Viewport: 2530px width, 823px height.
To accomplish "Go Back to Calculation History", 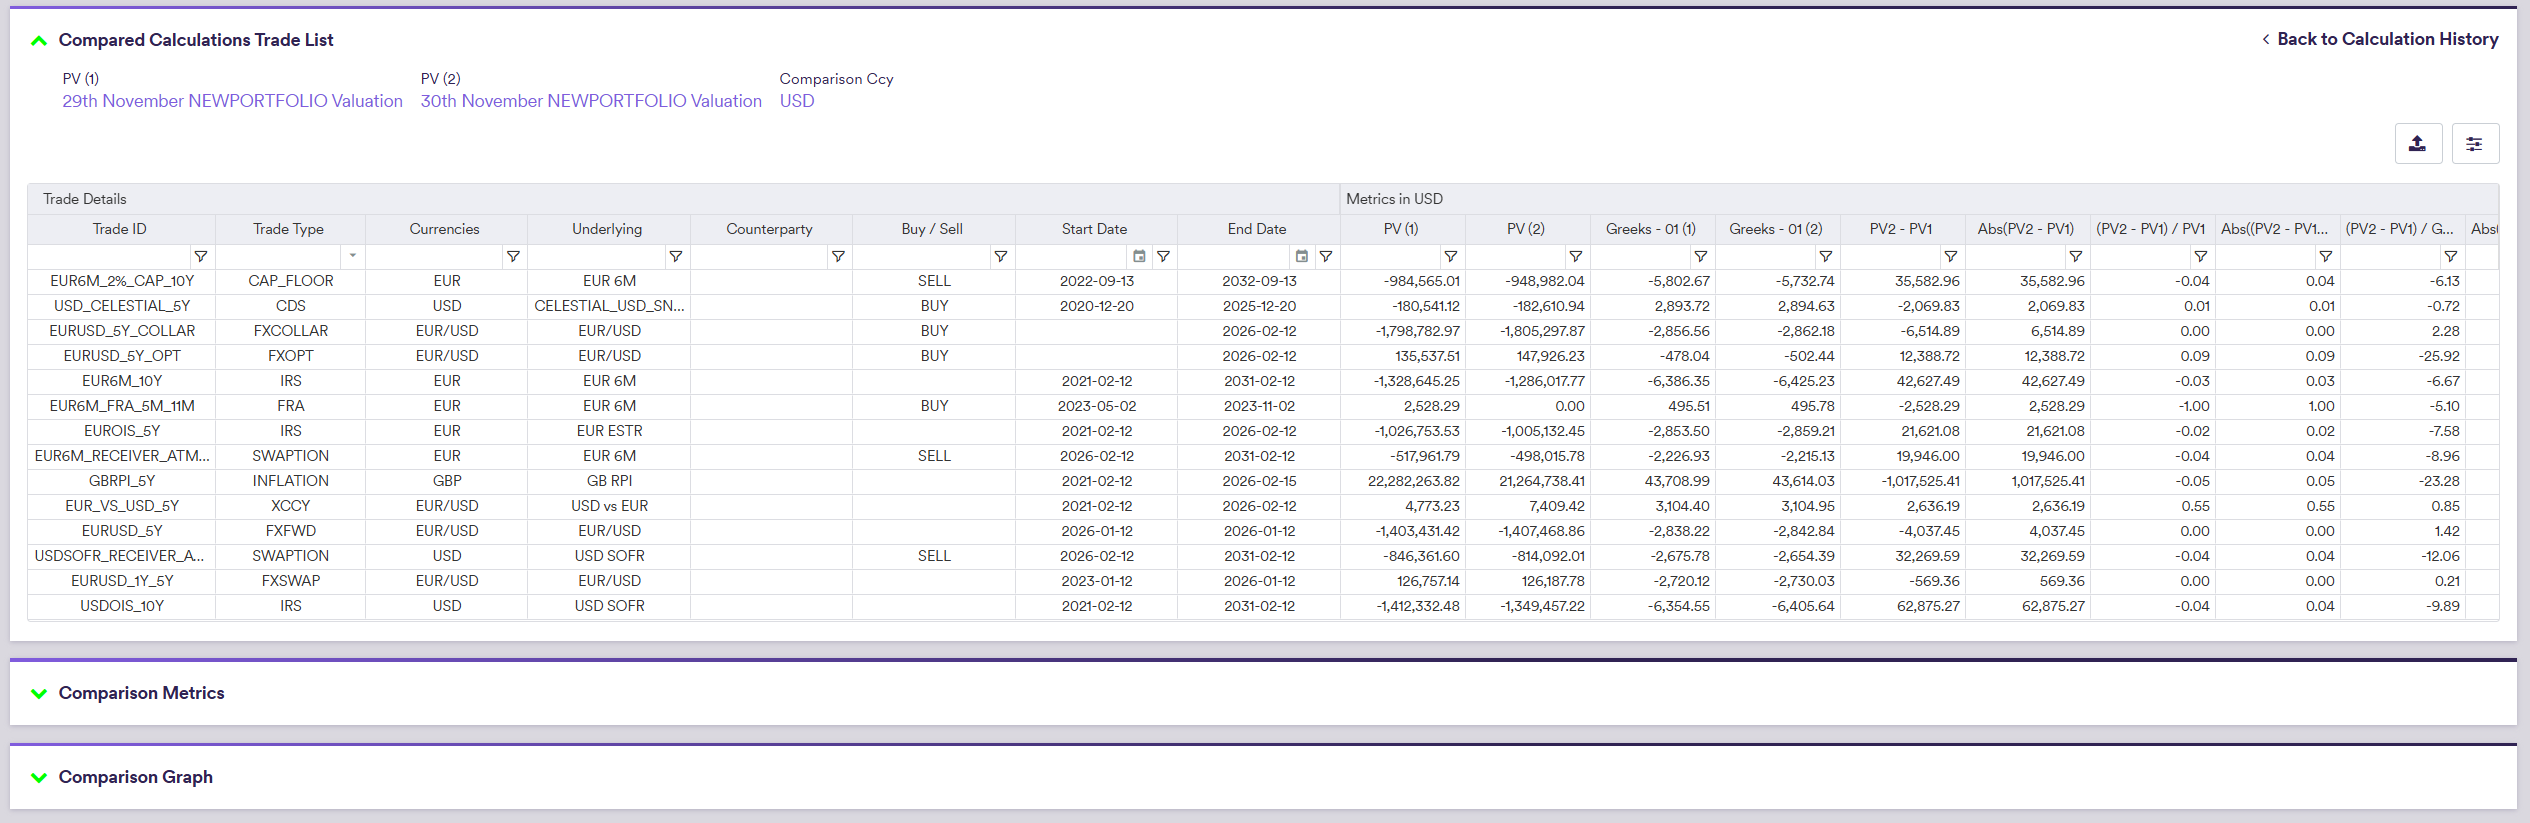I will point(2386,39).
